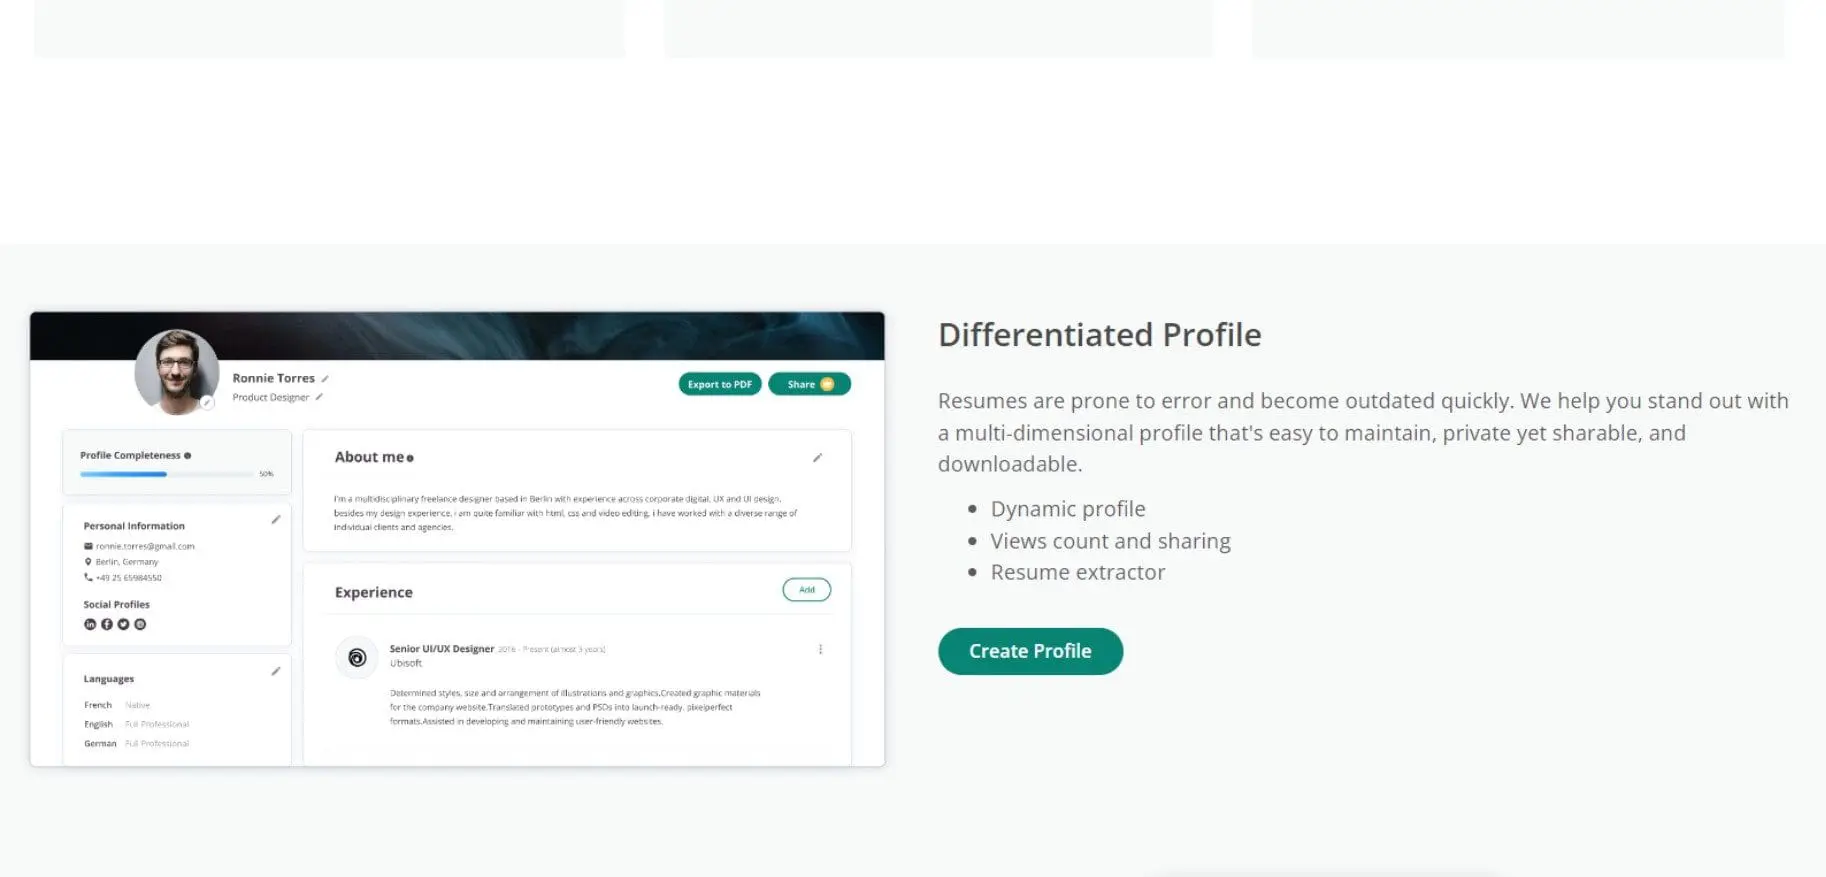Click the Create Profile button
The width and height of the screenshot is (1826, 877).
click(x=1030, y=651)
